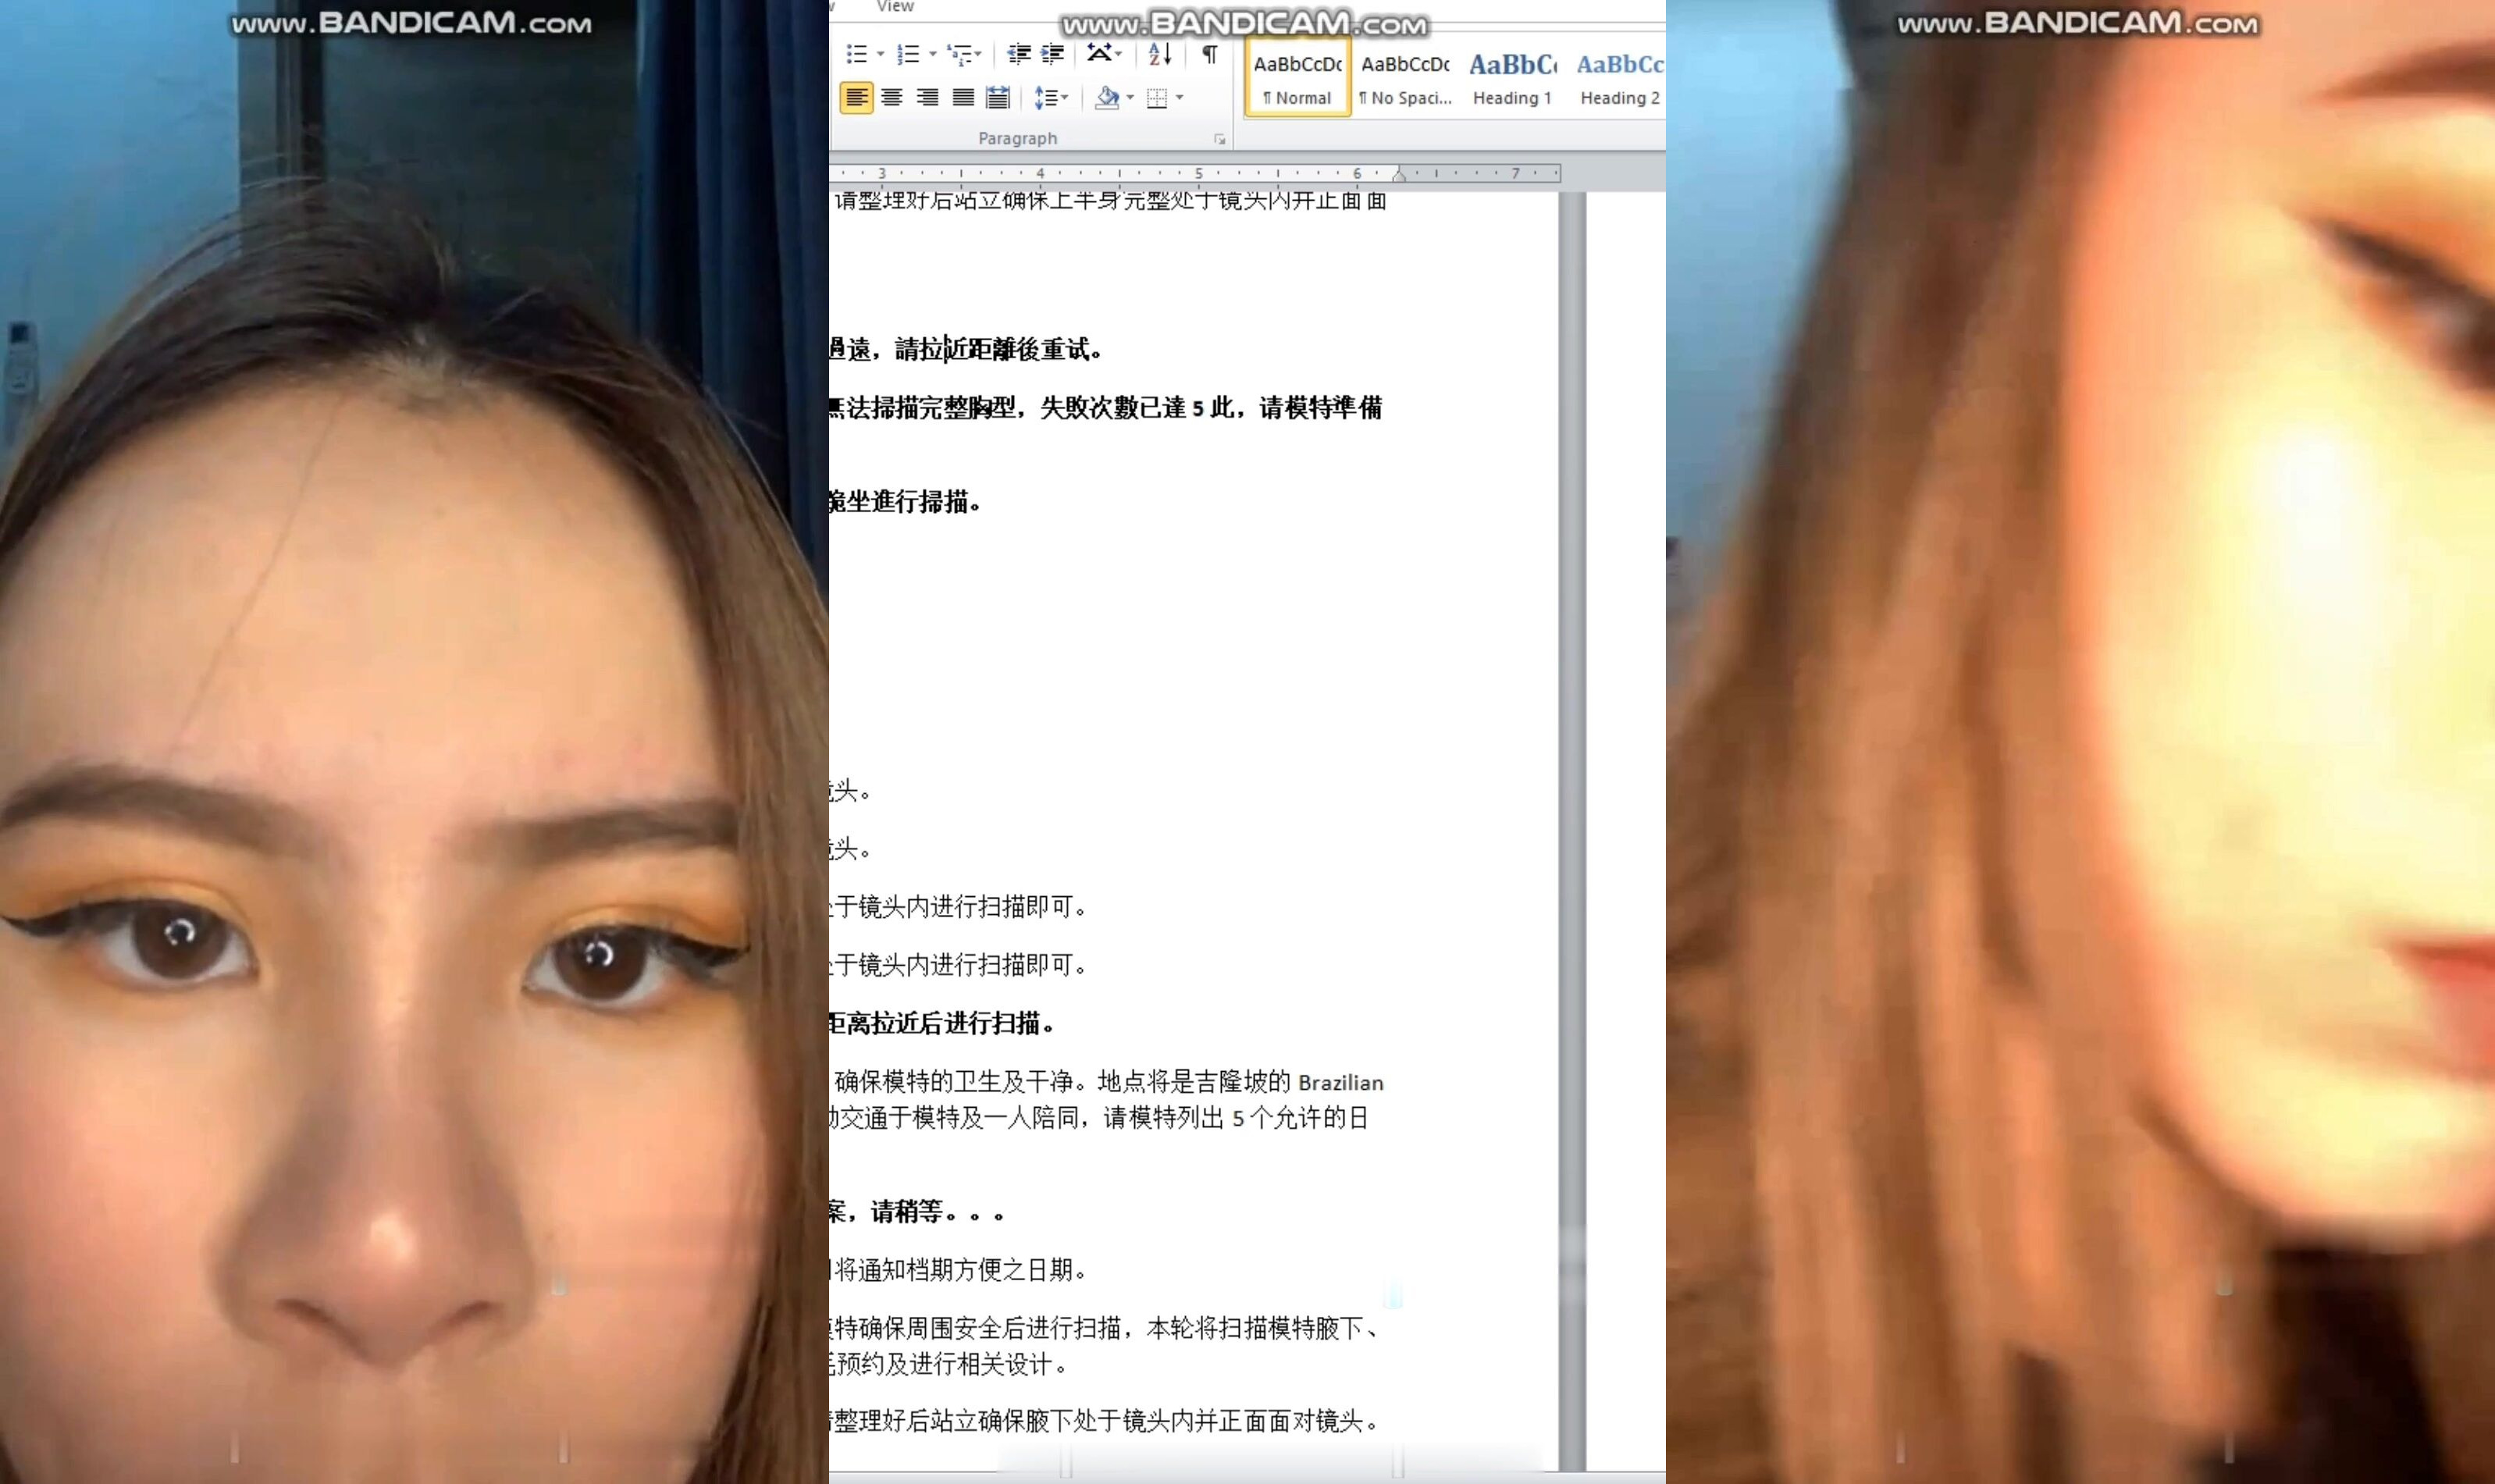
Task: Open the Shading color dropdown arrow
Action: pyautogui.click(x=1130, y=97)
